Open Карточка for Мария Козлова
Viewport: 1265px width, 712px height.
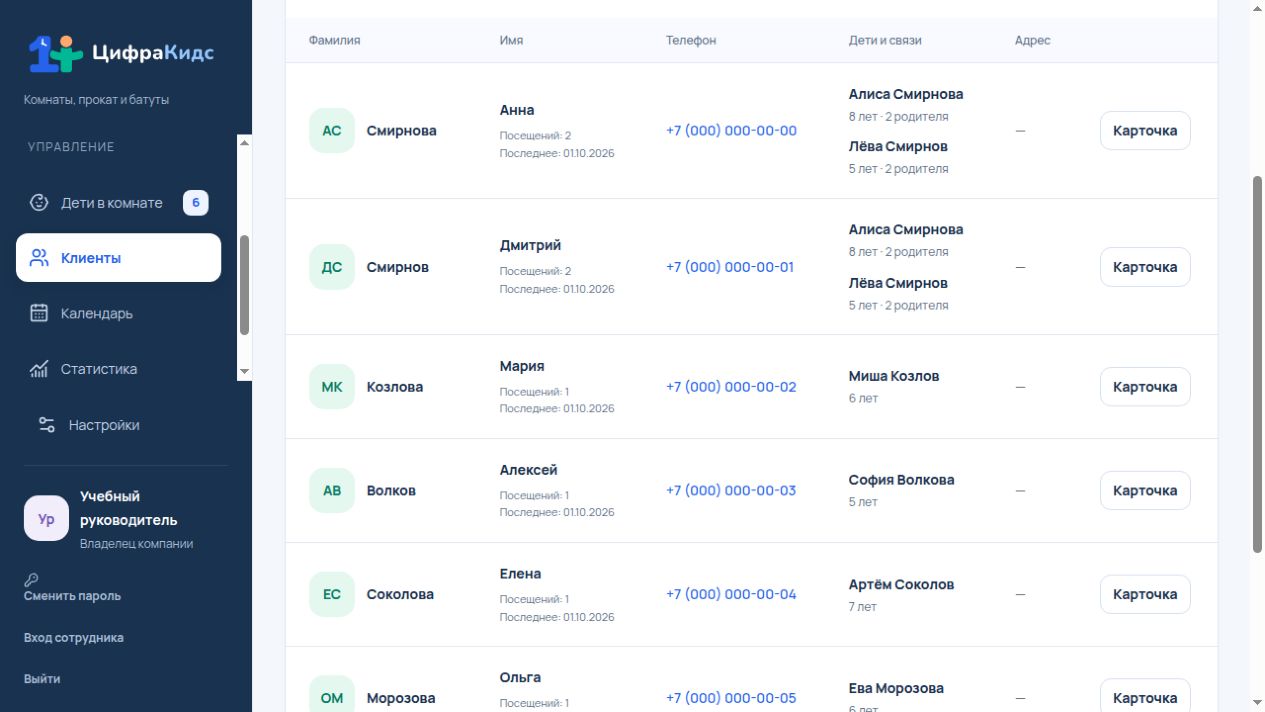(1145, 387)
